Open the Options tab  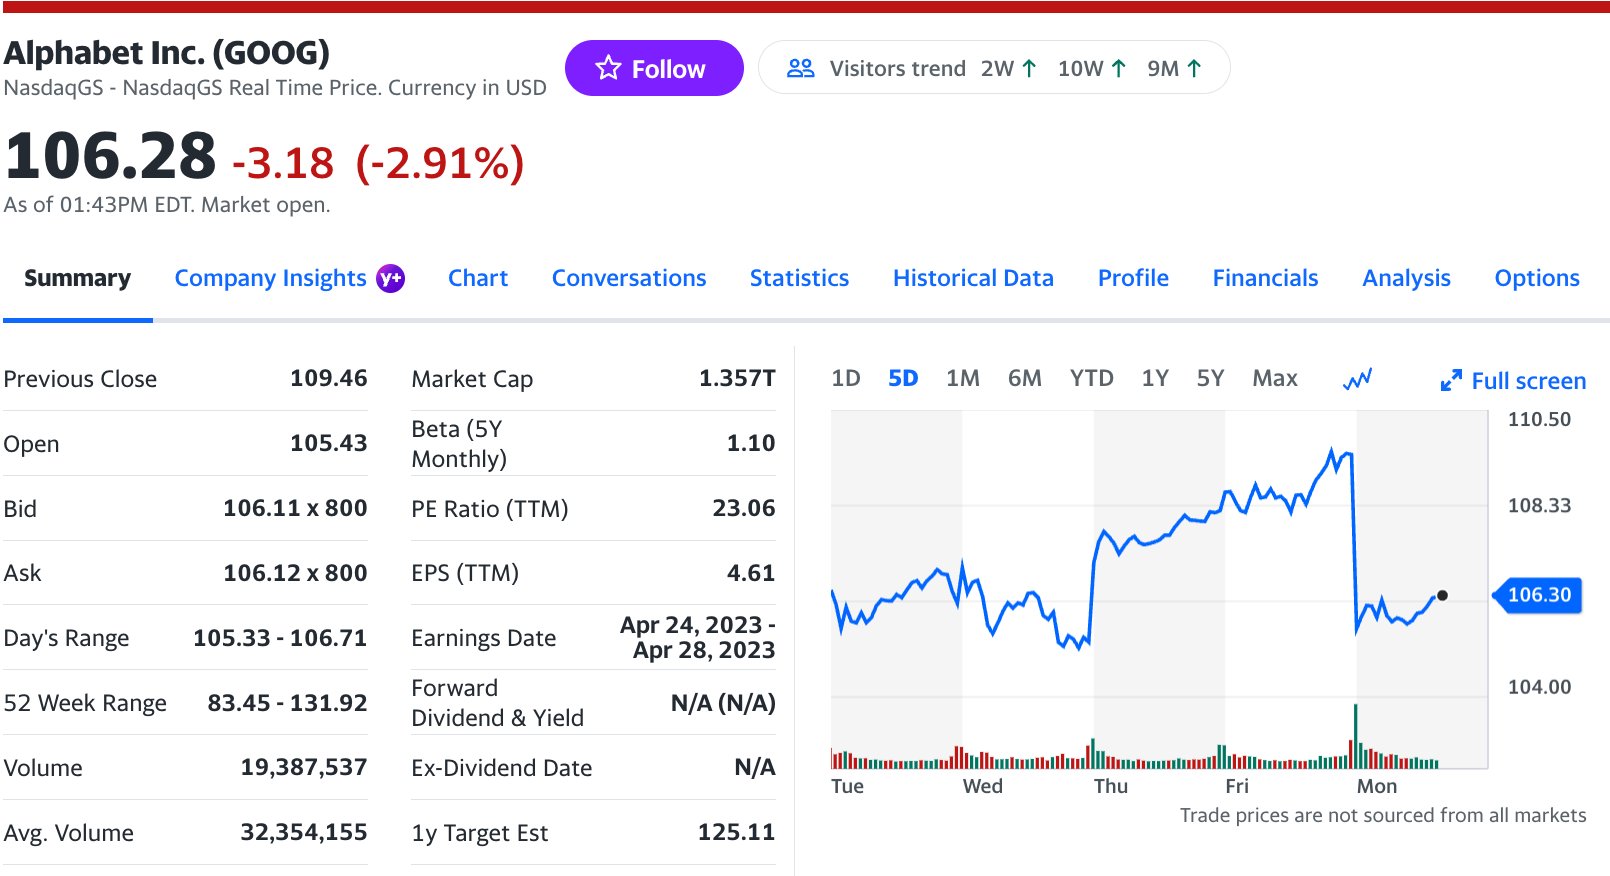click(1537, 278)
